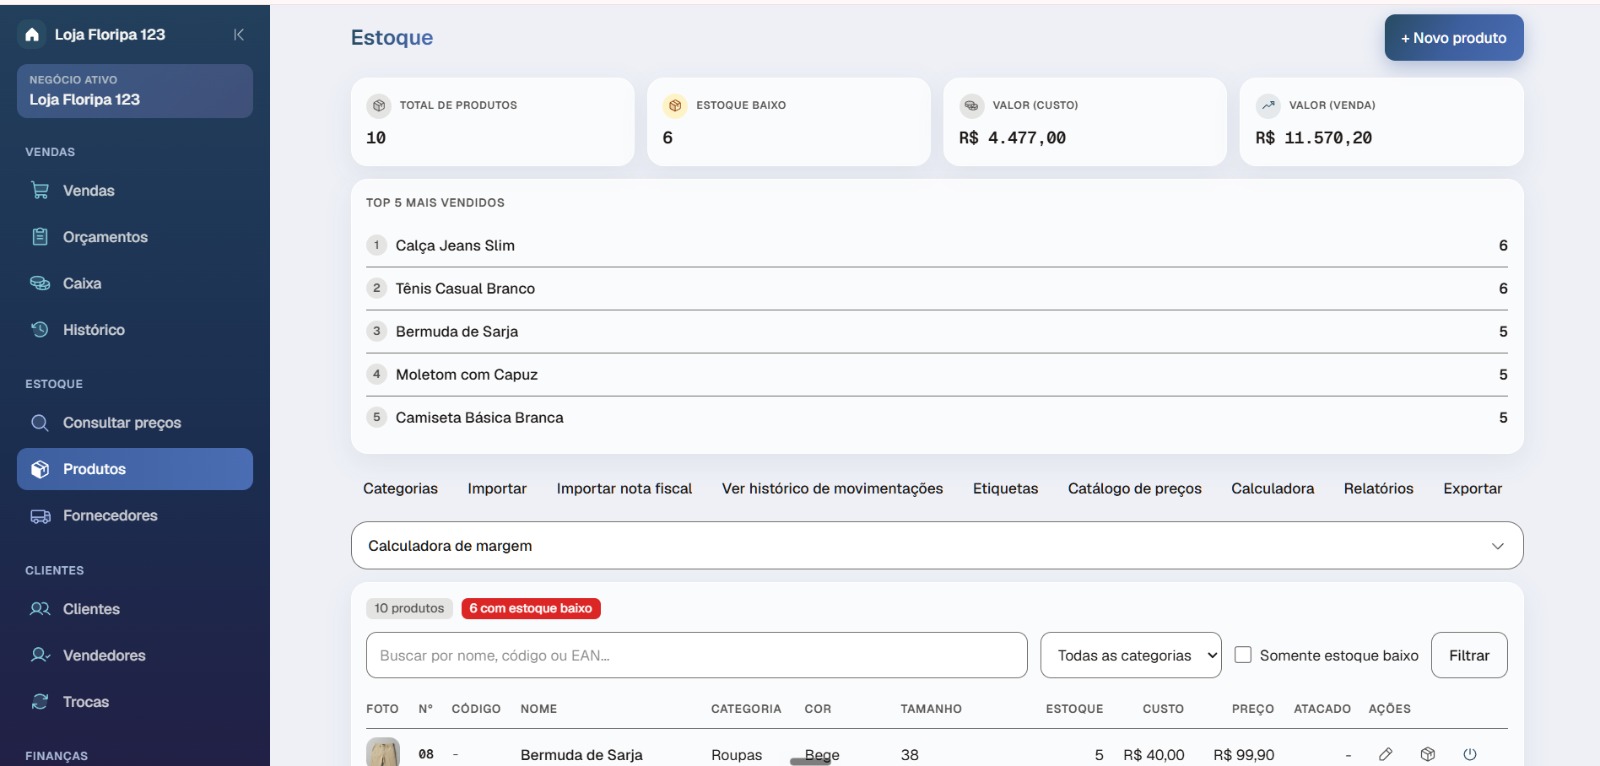Open the Trocas exchange icon

coord(40,702)
